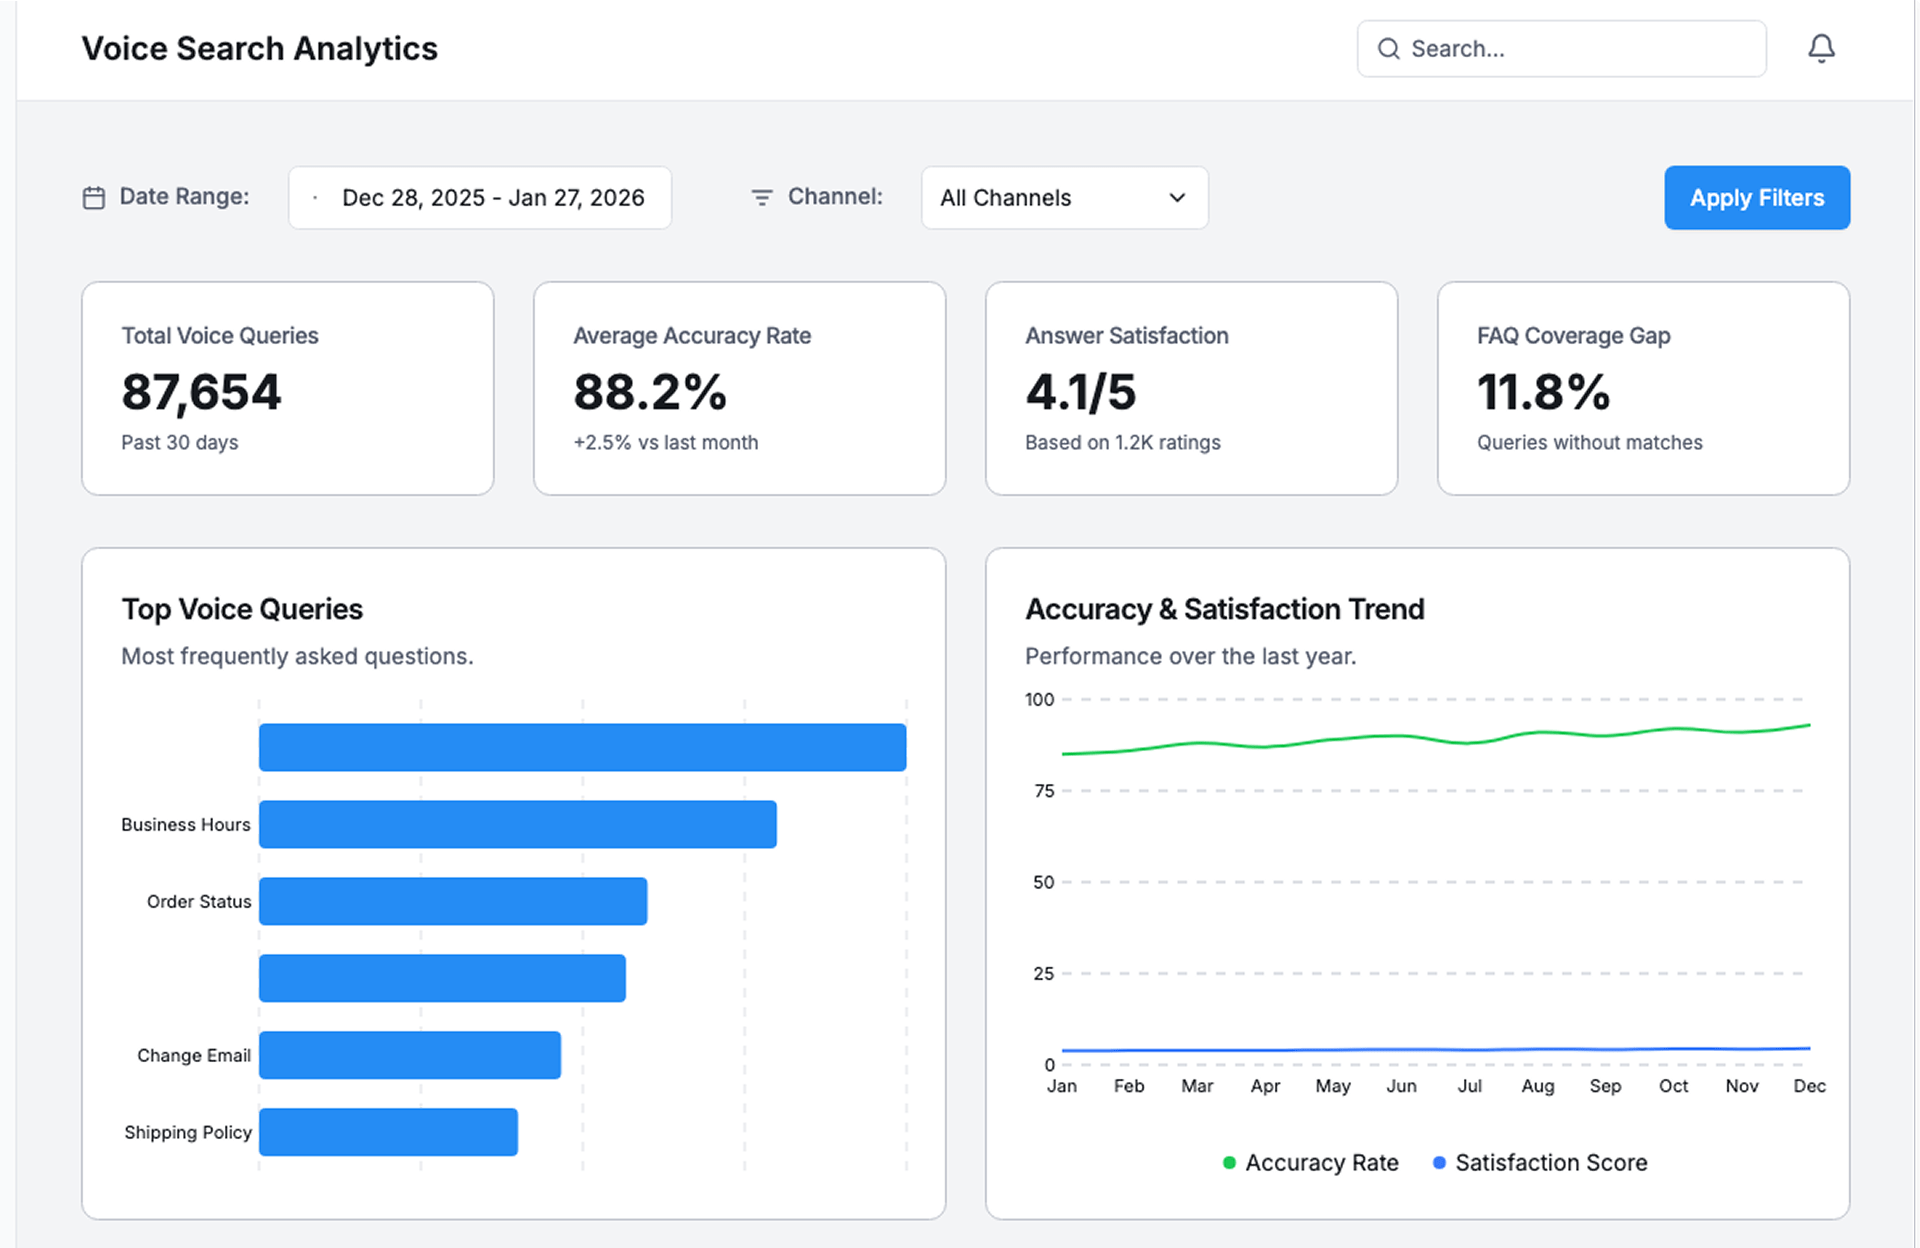1920x1248 pixels.
Task: Select the Business Hours bar
Action: [x=517, y=824]
